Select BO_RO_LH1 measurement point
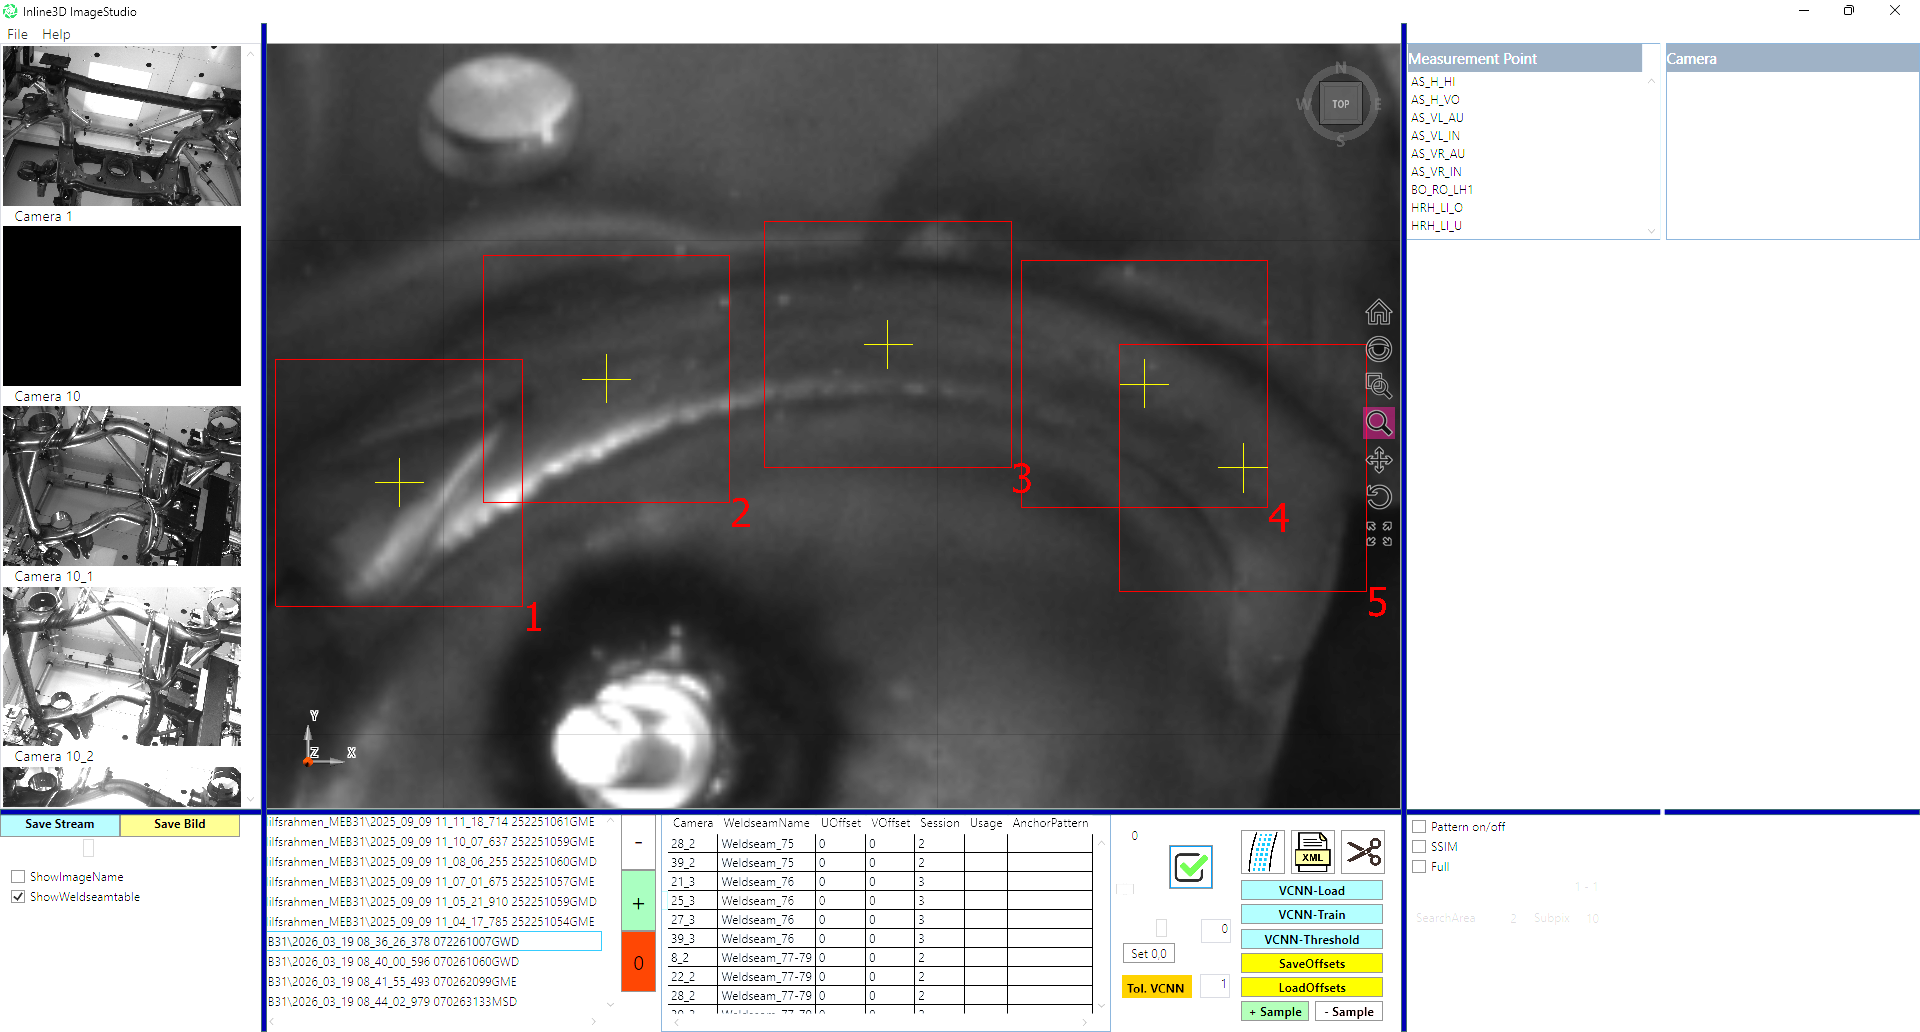 pyautogui.click(x=1441, y=190)
